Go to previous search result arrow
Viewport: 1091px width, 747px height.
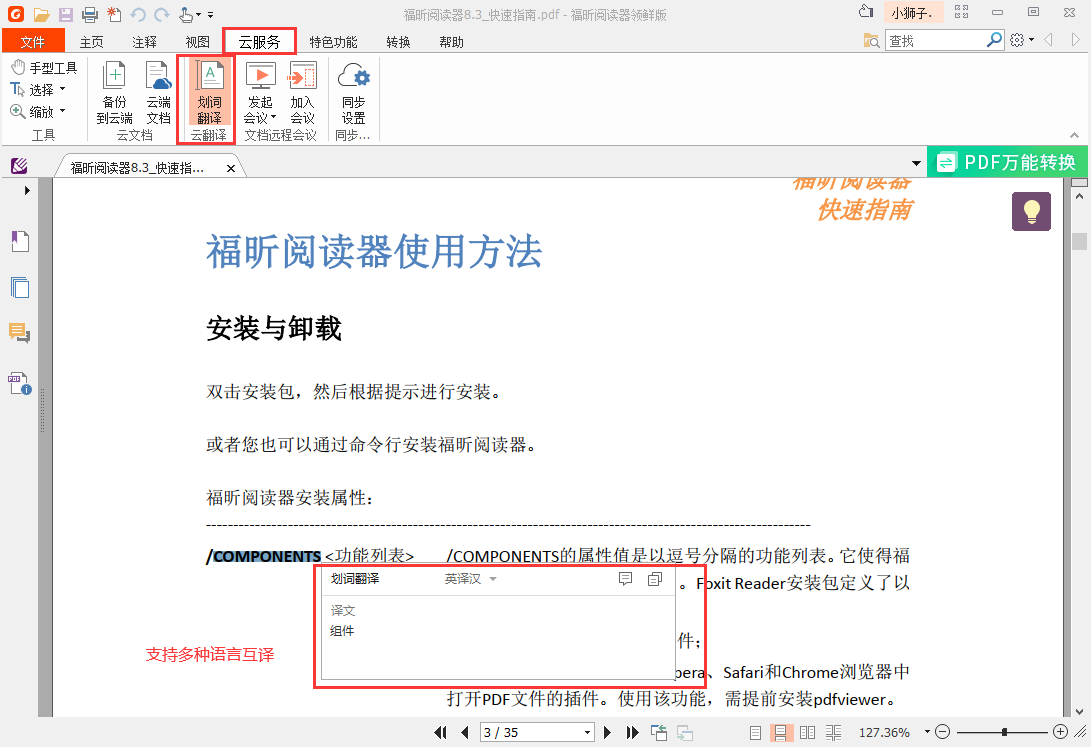coord(1049,40)
